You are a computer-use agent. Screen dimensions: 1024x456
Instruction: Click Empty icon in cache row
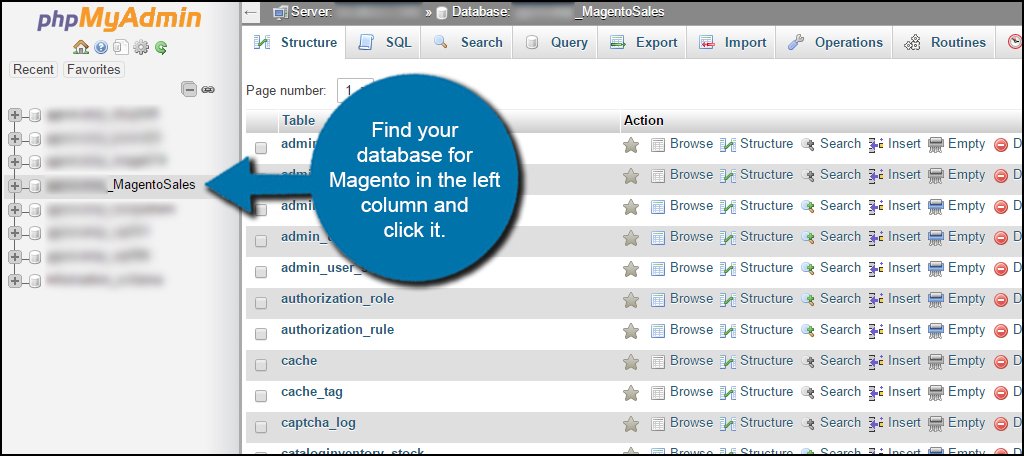pyautogui.click(x=936, y=362)
